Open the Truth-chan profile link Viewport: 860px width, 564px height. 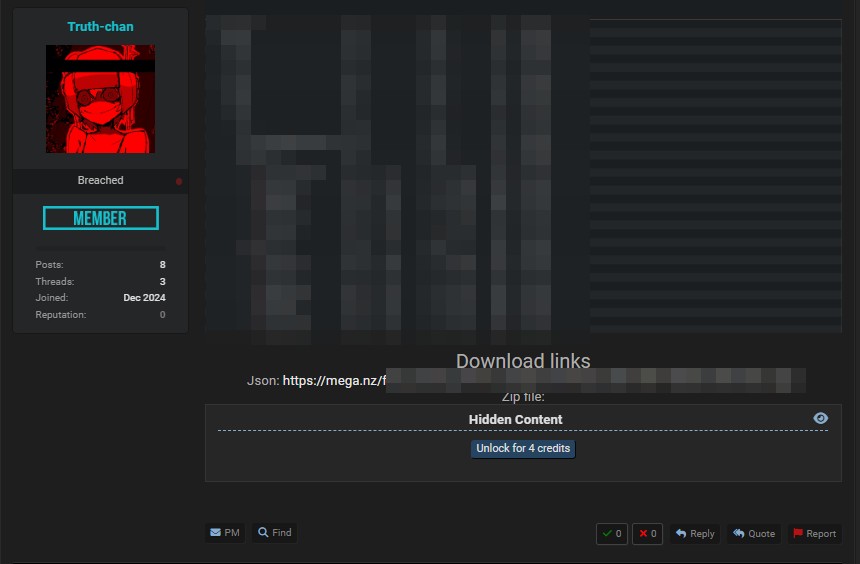point(100,27)
